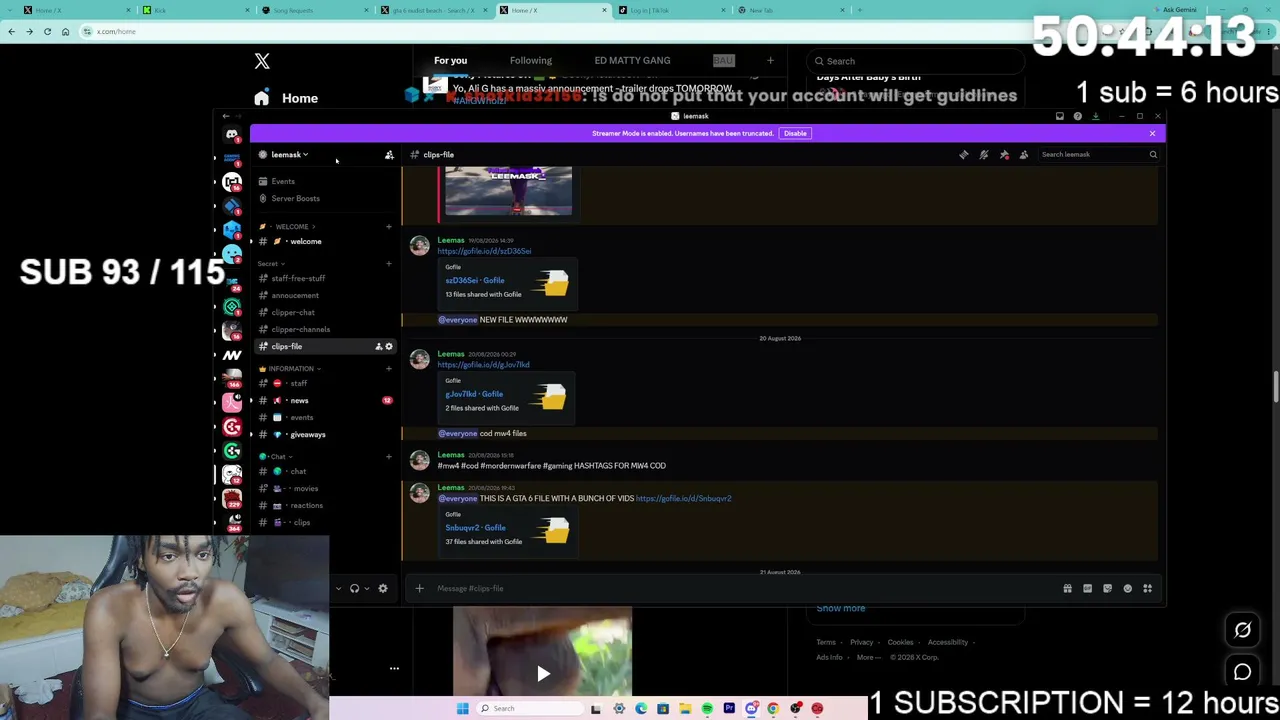This screenshot has width=1280, height=720.
Task: Play video thumbnail in X feed
Action: [x=543, y=673]
